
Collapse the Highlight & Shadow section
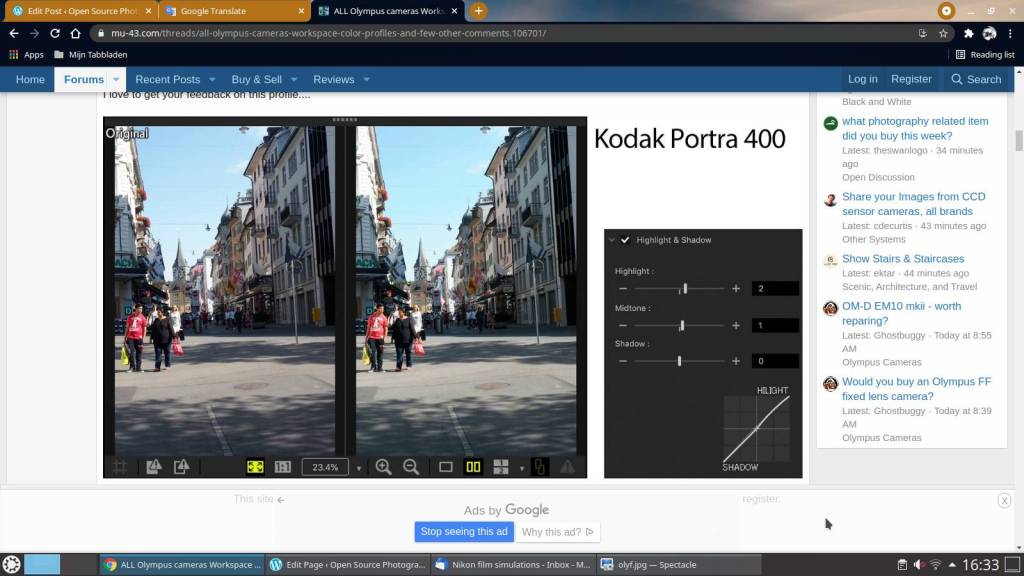612,240
